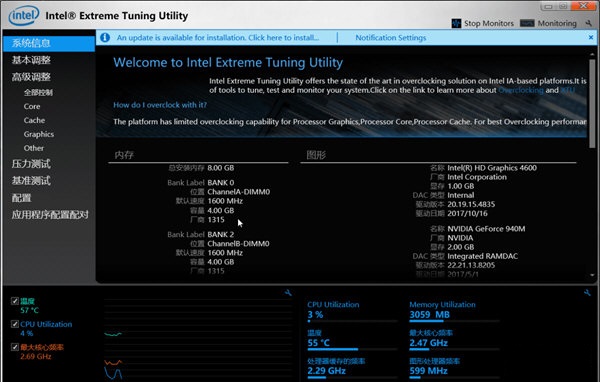
Task: Click ChannelB-DIMM0 location text
Action: pyautogui.click(x=238, y=244)
